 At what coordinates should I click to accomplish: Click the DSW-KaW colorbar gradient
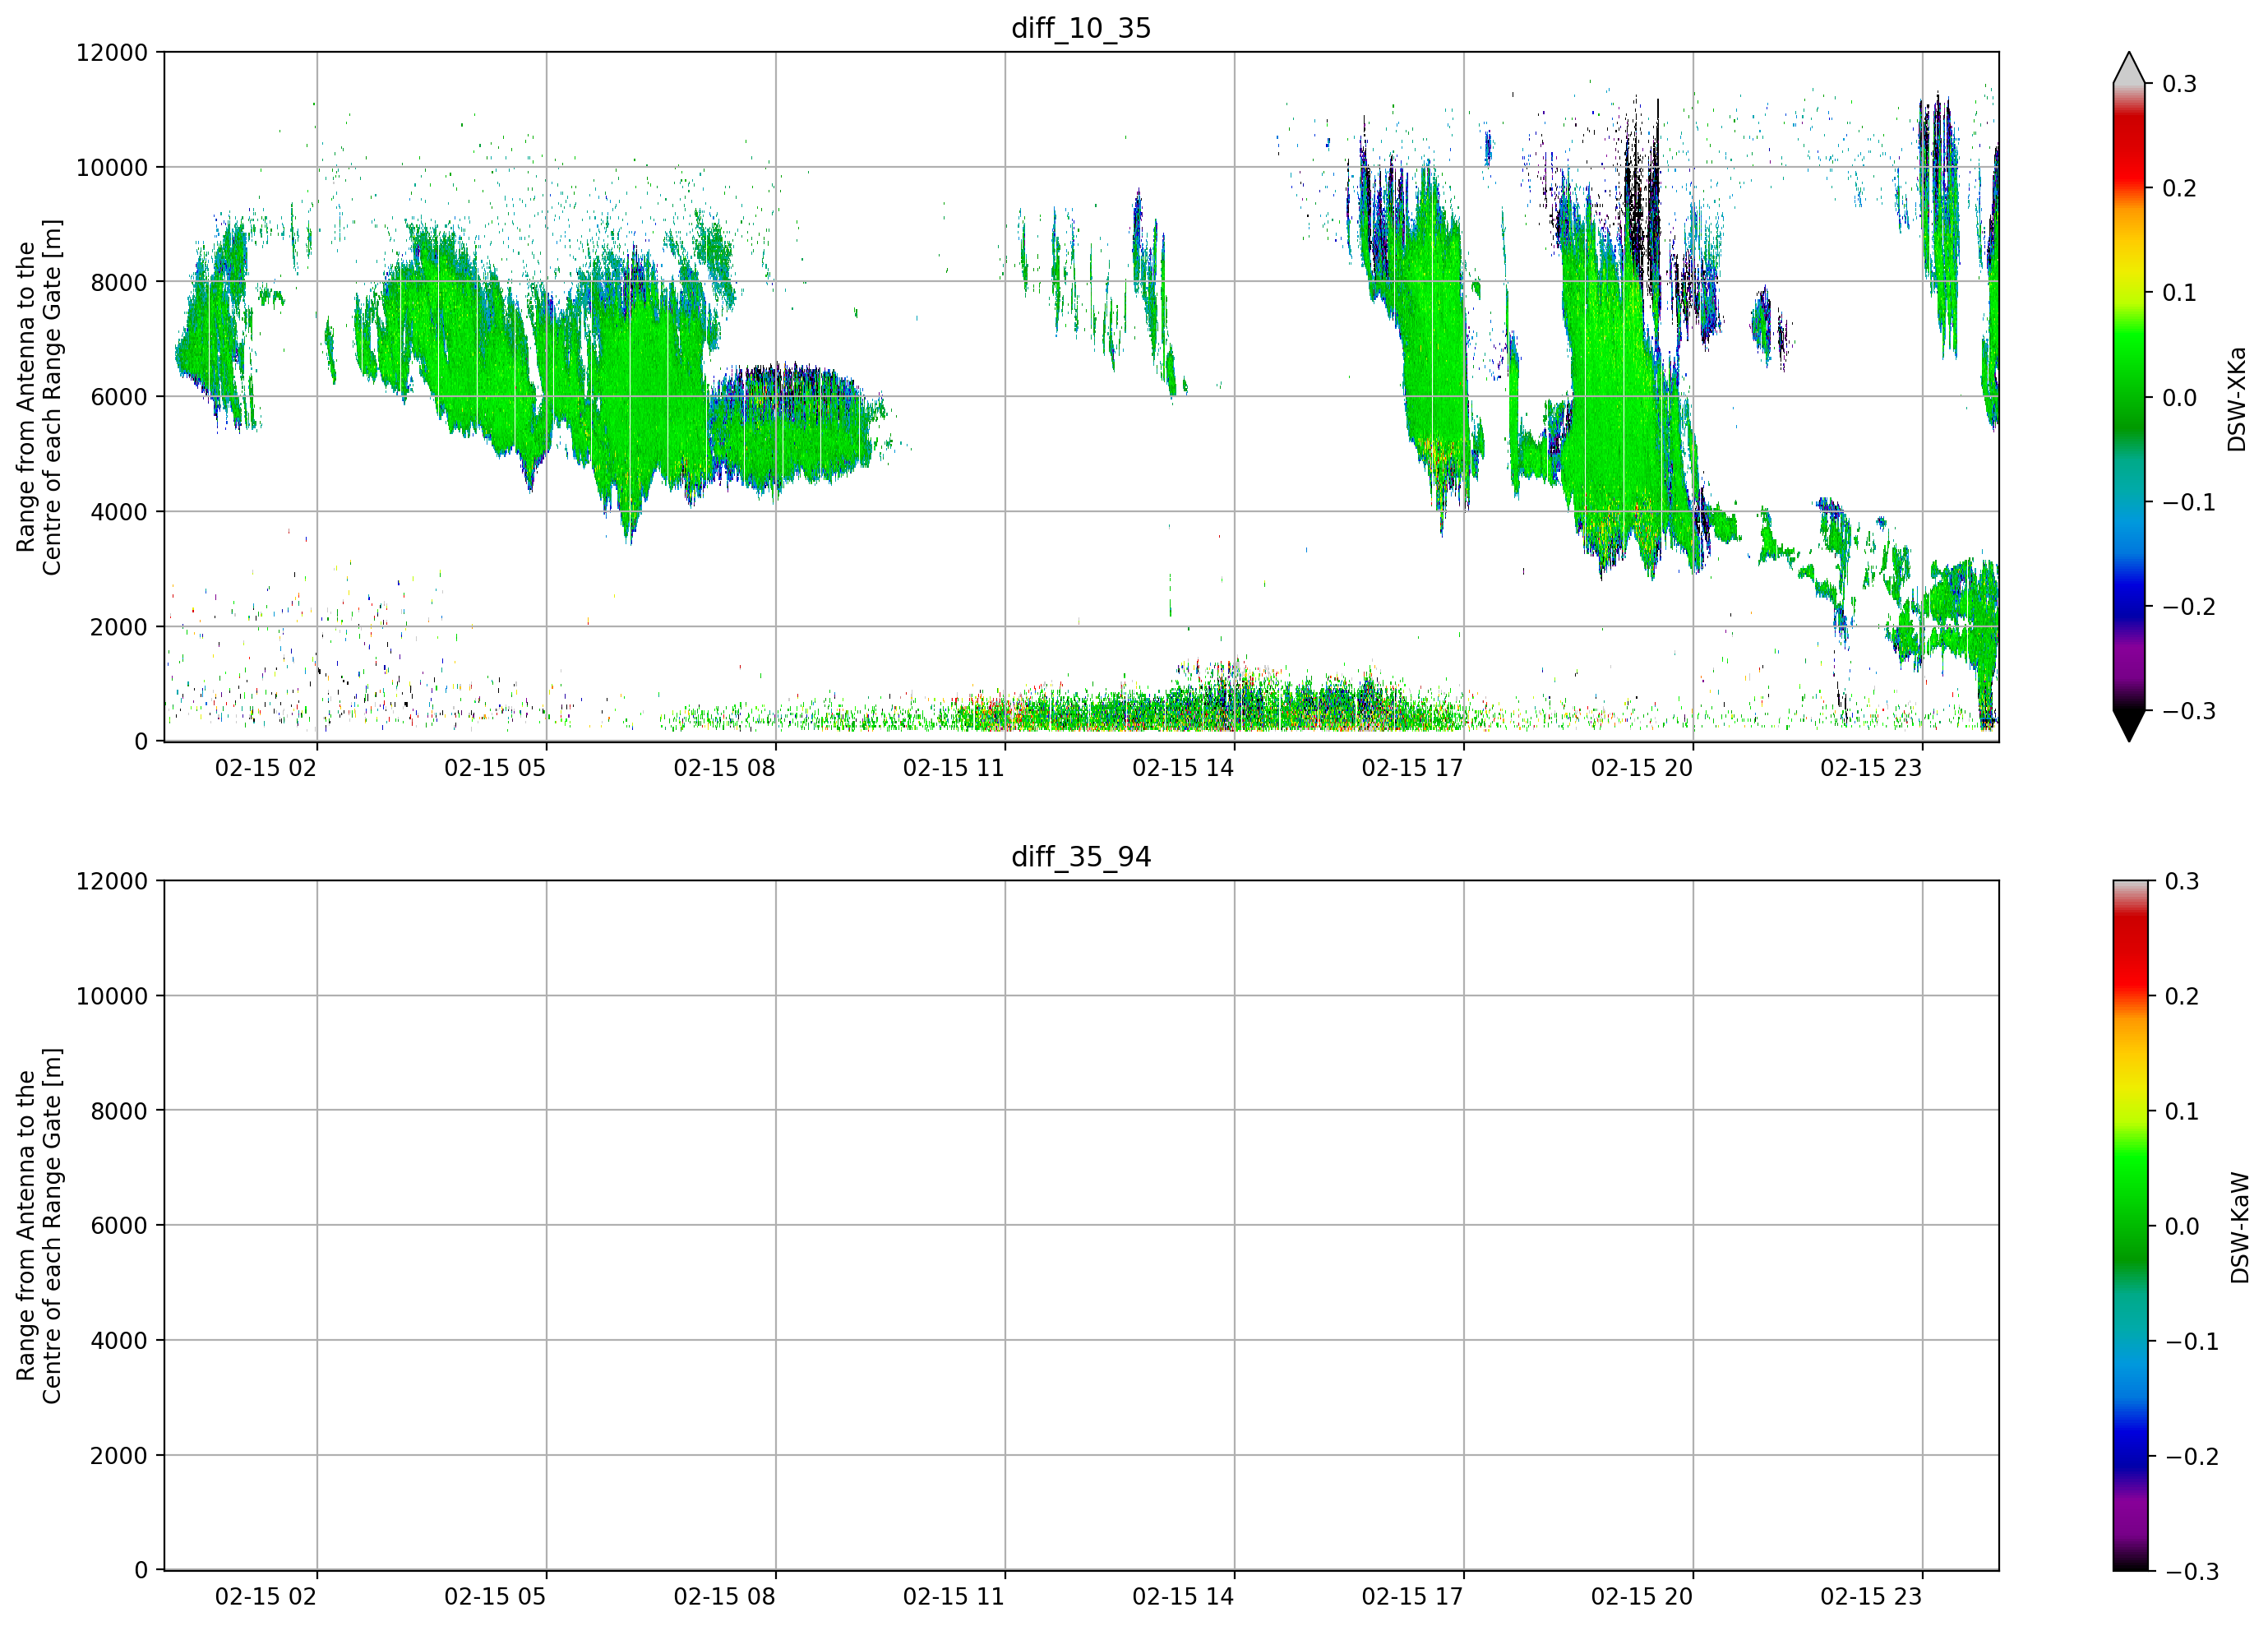(x=2129, y=1226)
